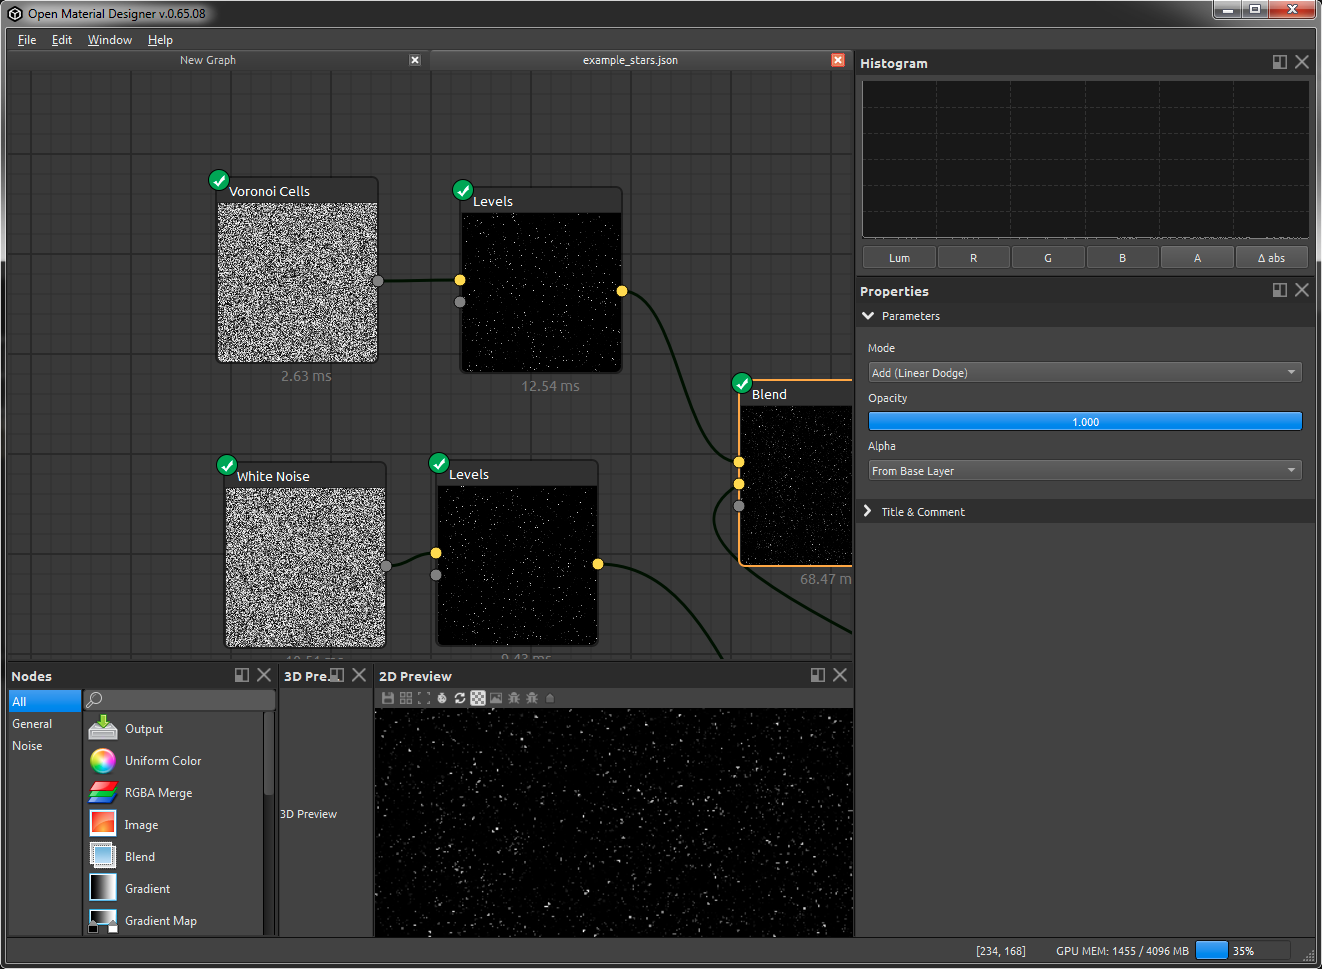Float the Histogram panel
1322x969 pixels.
(1280, 62)
